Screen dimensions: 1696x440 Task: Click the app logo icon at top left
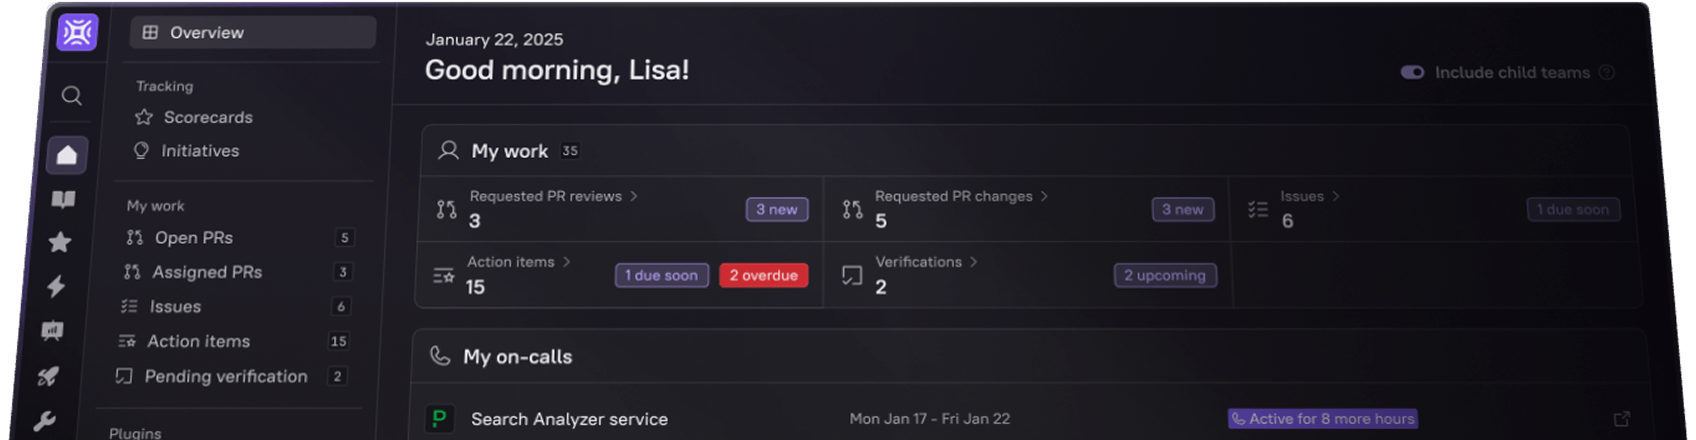[77, 32]
